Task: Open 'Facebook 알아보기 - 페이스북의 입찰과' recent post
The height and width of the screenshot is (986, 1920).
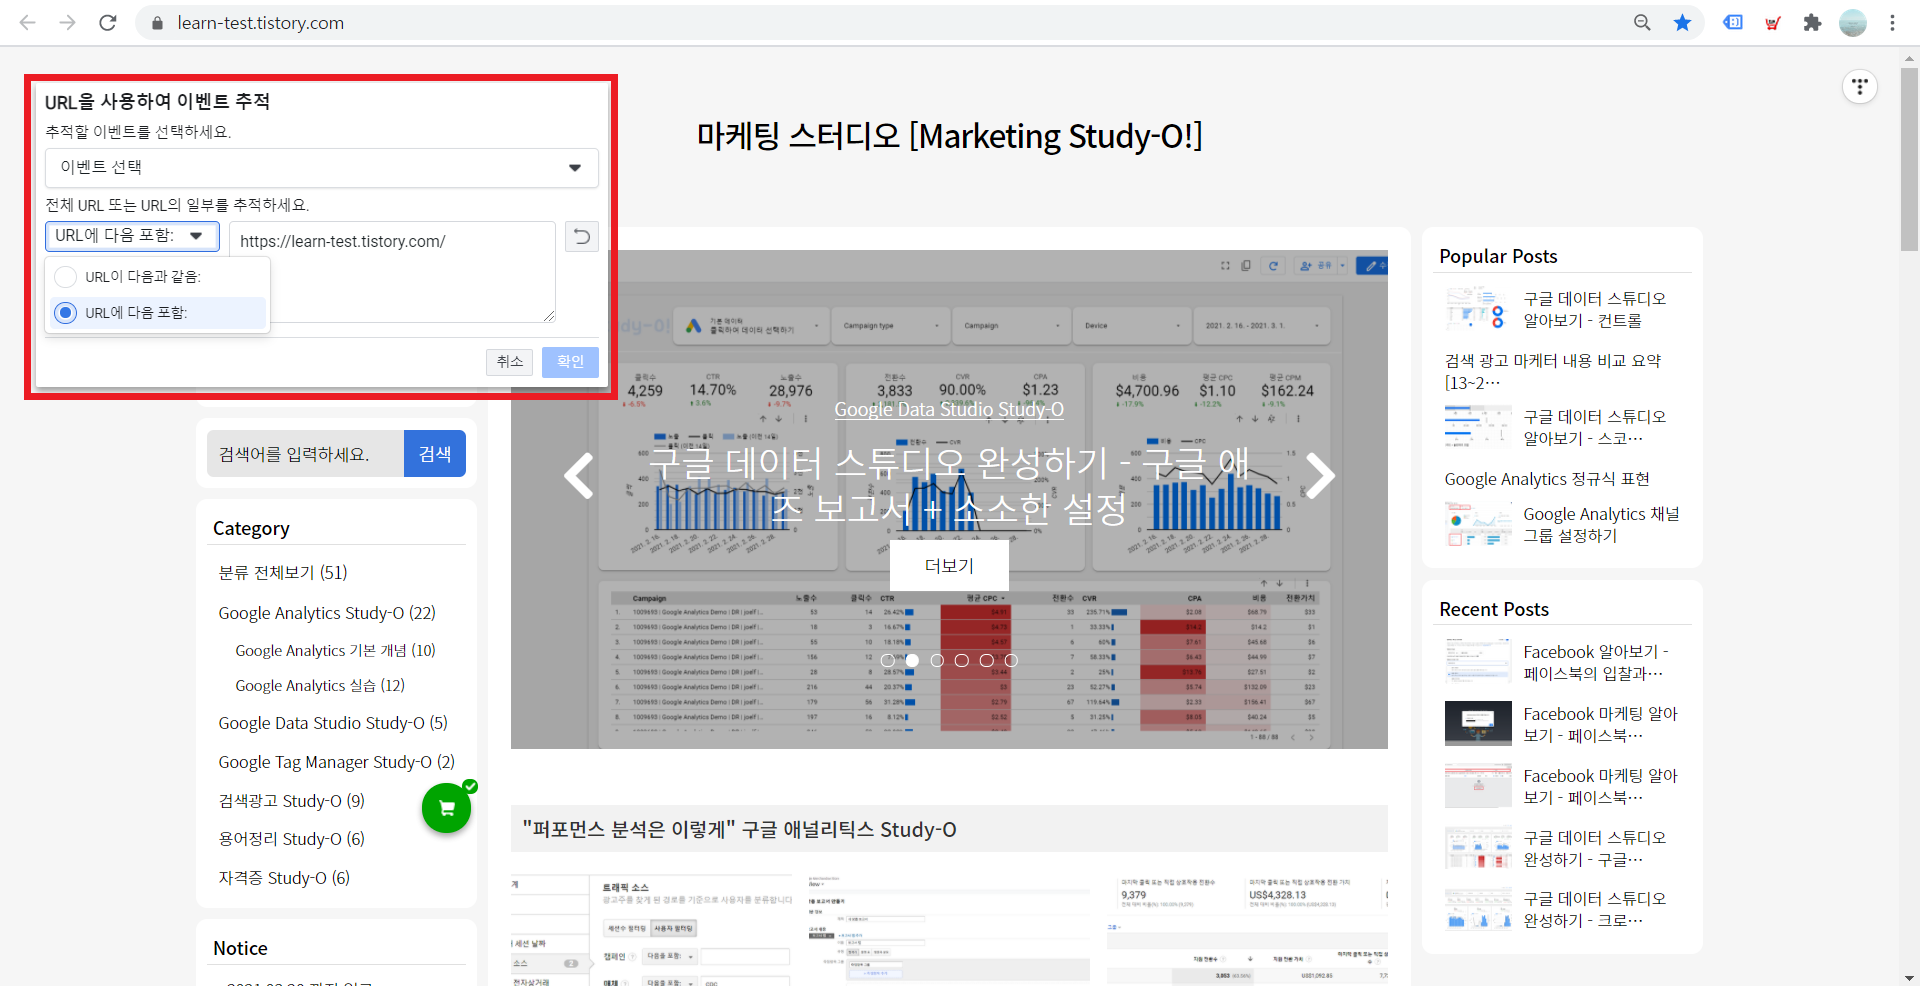Action: tap(1596, 663)
